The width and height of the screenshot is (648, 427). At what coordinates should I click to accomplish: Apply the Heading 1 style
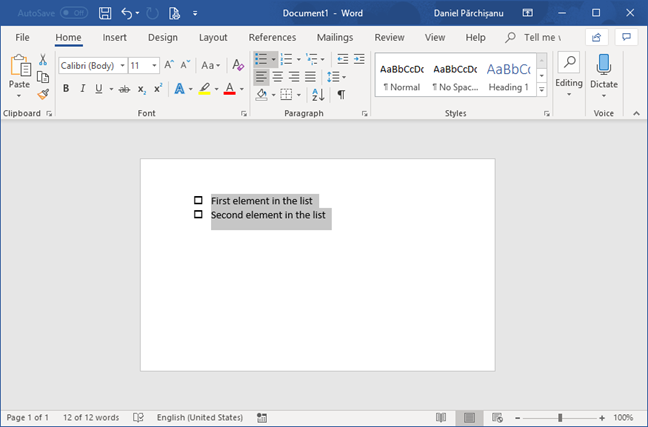click(x=509, y=77)
